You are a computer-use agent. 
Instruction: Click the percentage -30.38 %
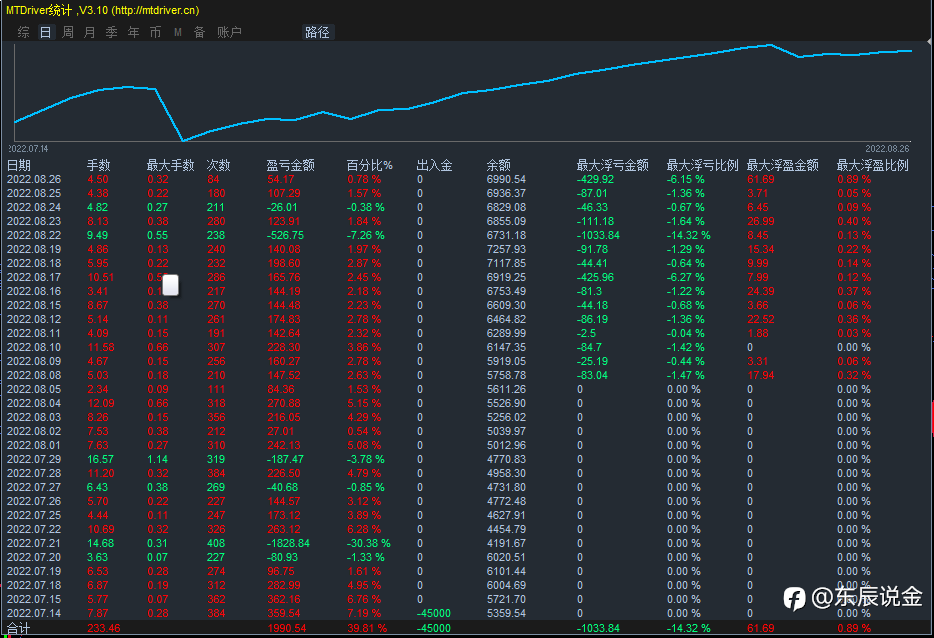click(369, 543)
